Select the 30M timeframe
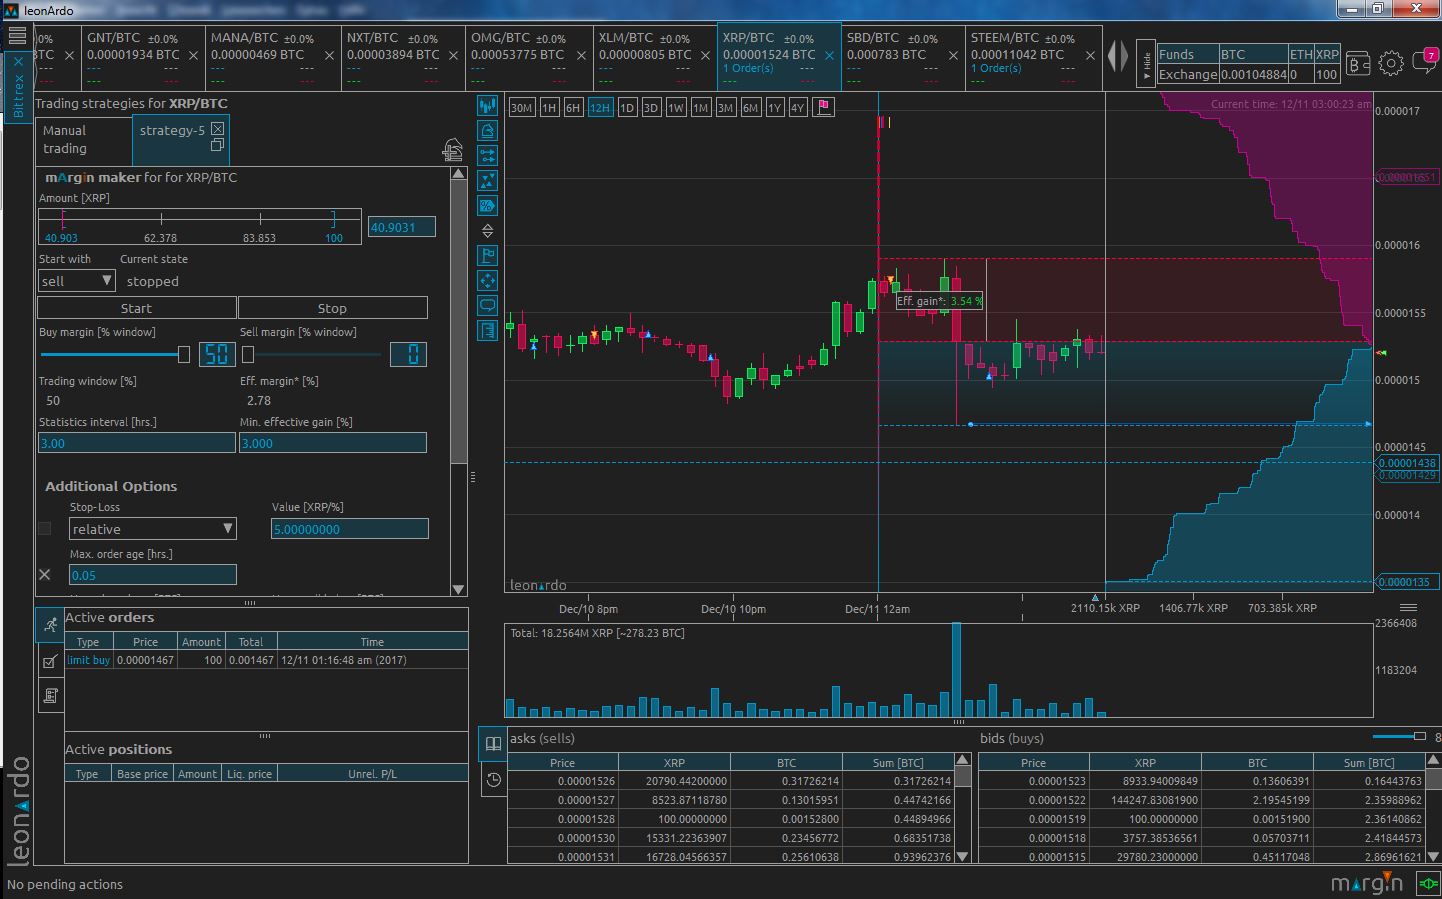This screenshot has width=1442, height=899. pos(521,108)
